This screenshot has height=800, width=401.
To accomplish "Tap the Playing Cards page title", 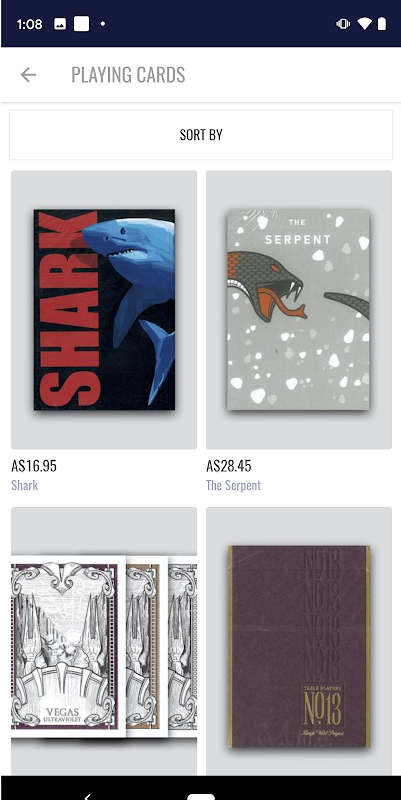I will coord(128,75).
